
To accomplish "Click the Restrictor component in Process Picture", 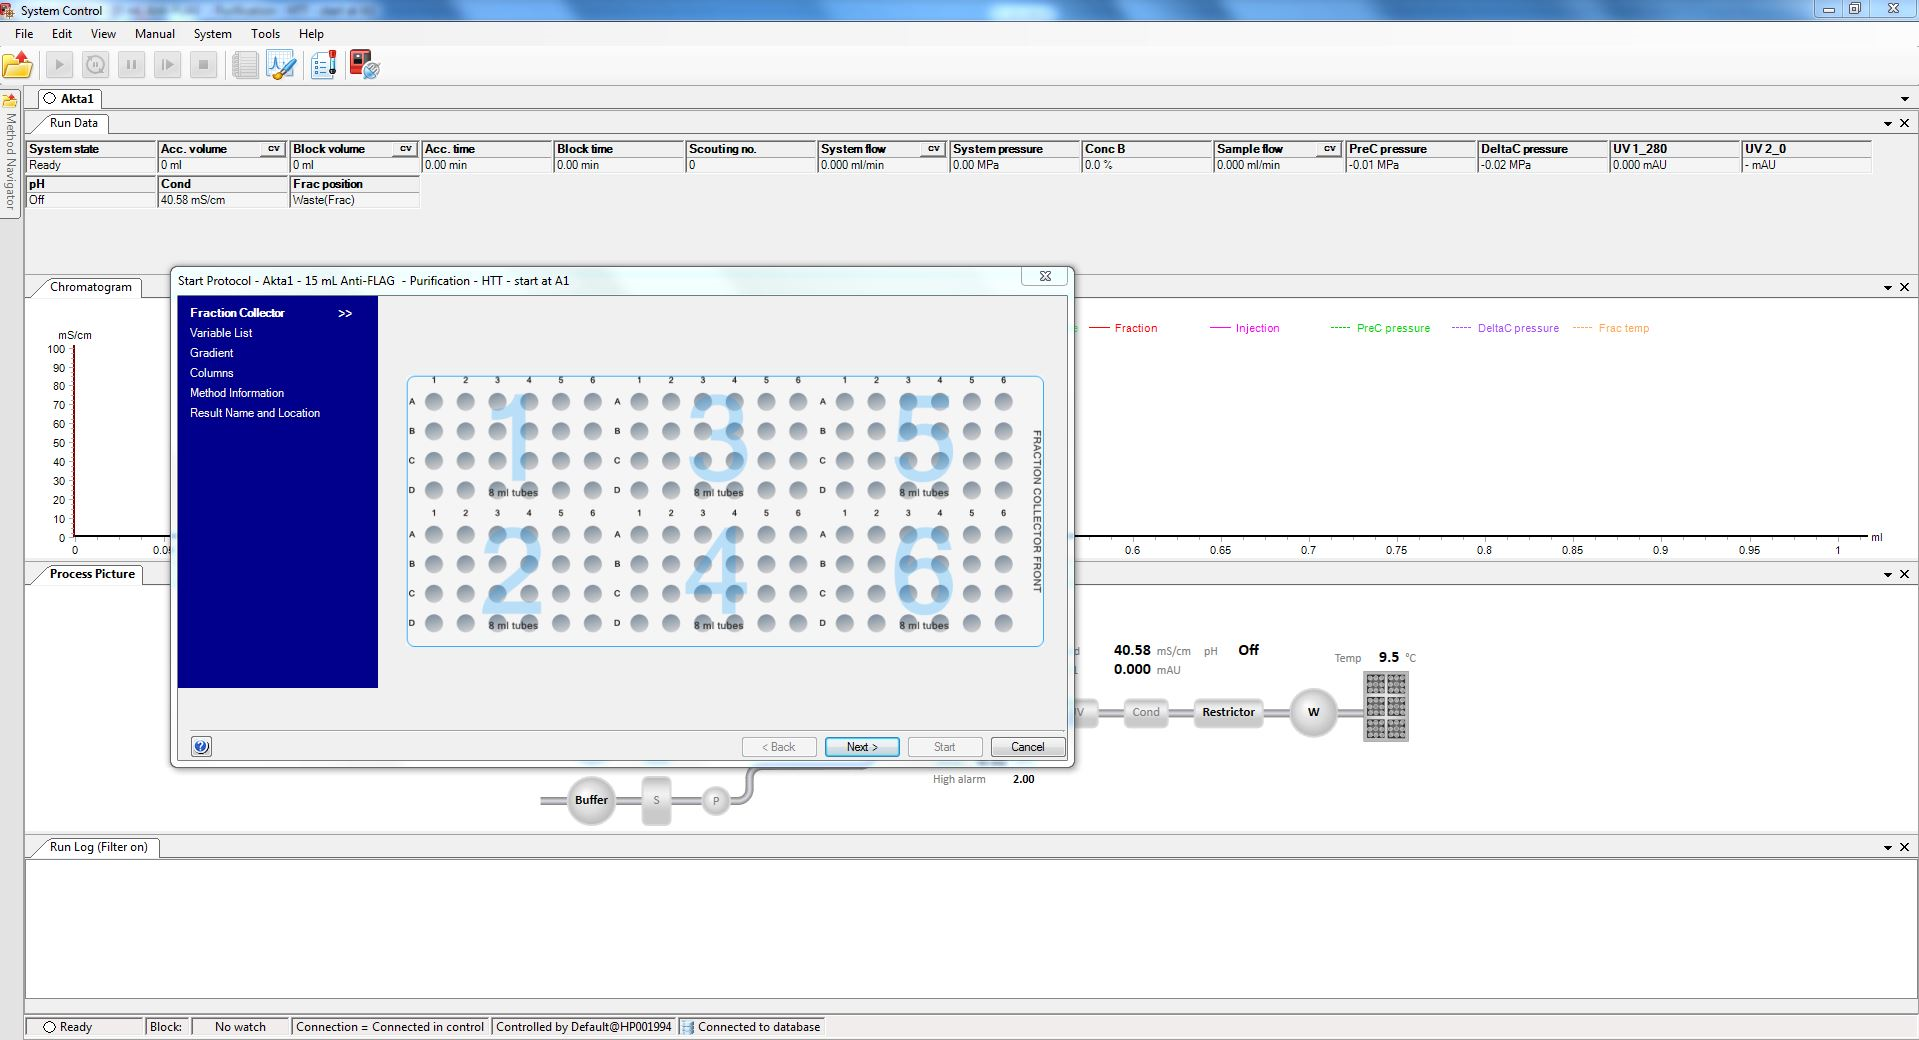I will pos(1228,712).
